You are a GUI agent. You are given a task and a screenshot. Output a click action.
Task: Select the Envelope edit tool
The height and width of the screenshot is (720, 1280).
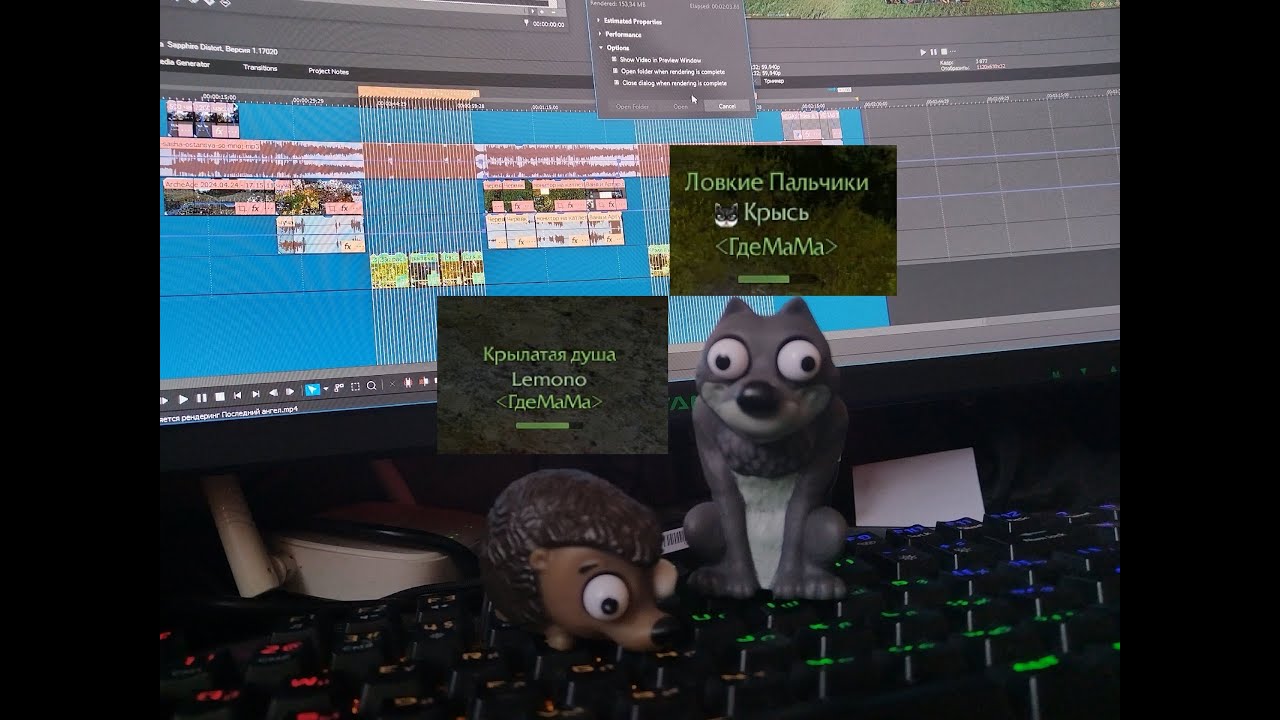tap(338, 387)
